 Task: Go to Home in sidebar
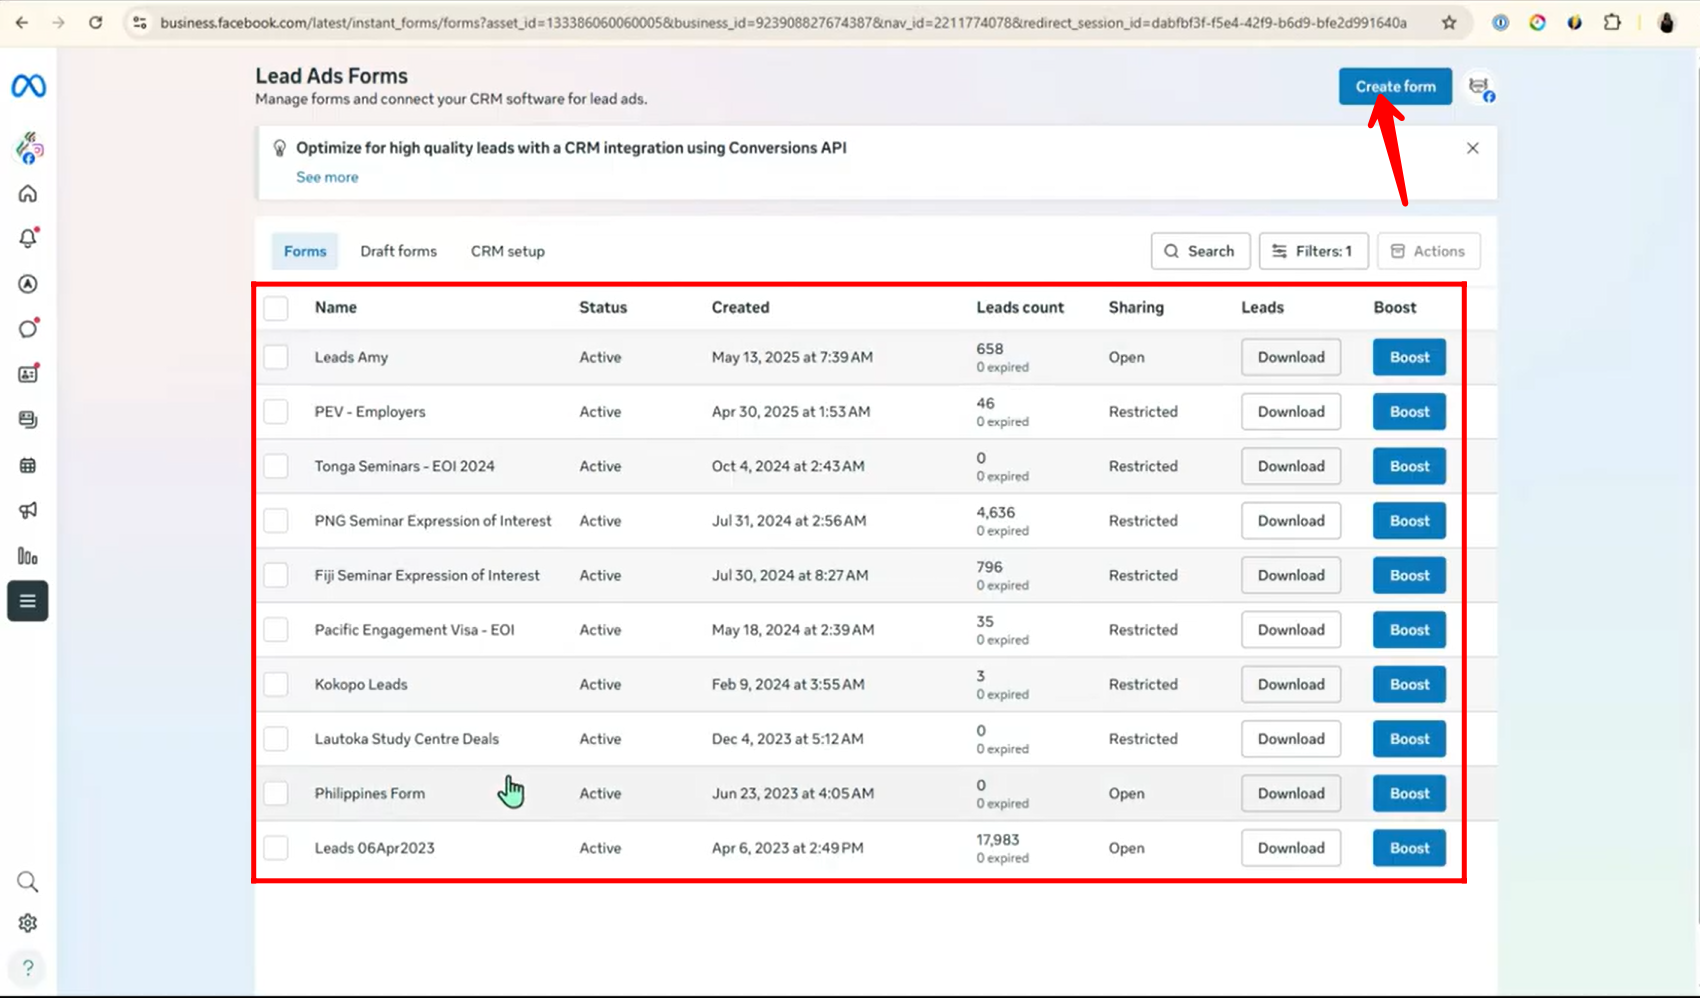(28, 193)
